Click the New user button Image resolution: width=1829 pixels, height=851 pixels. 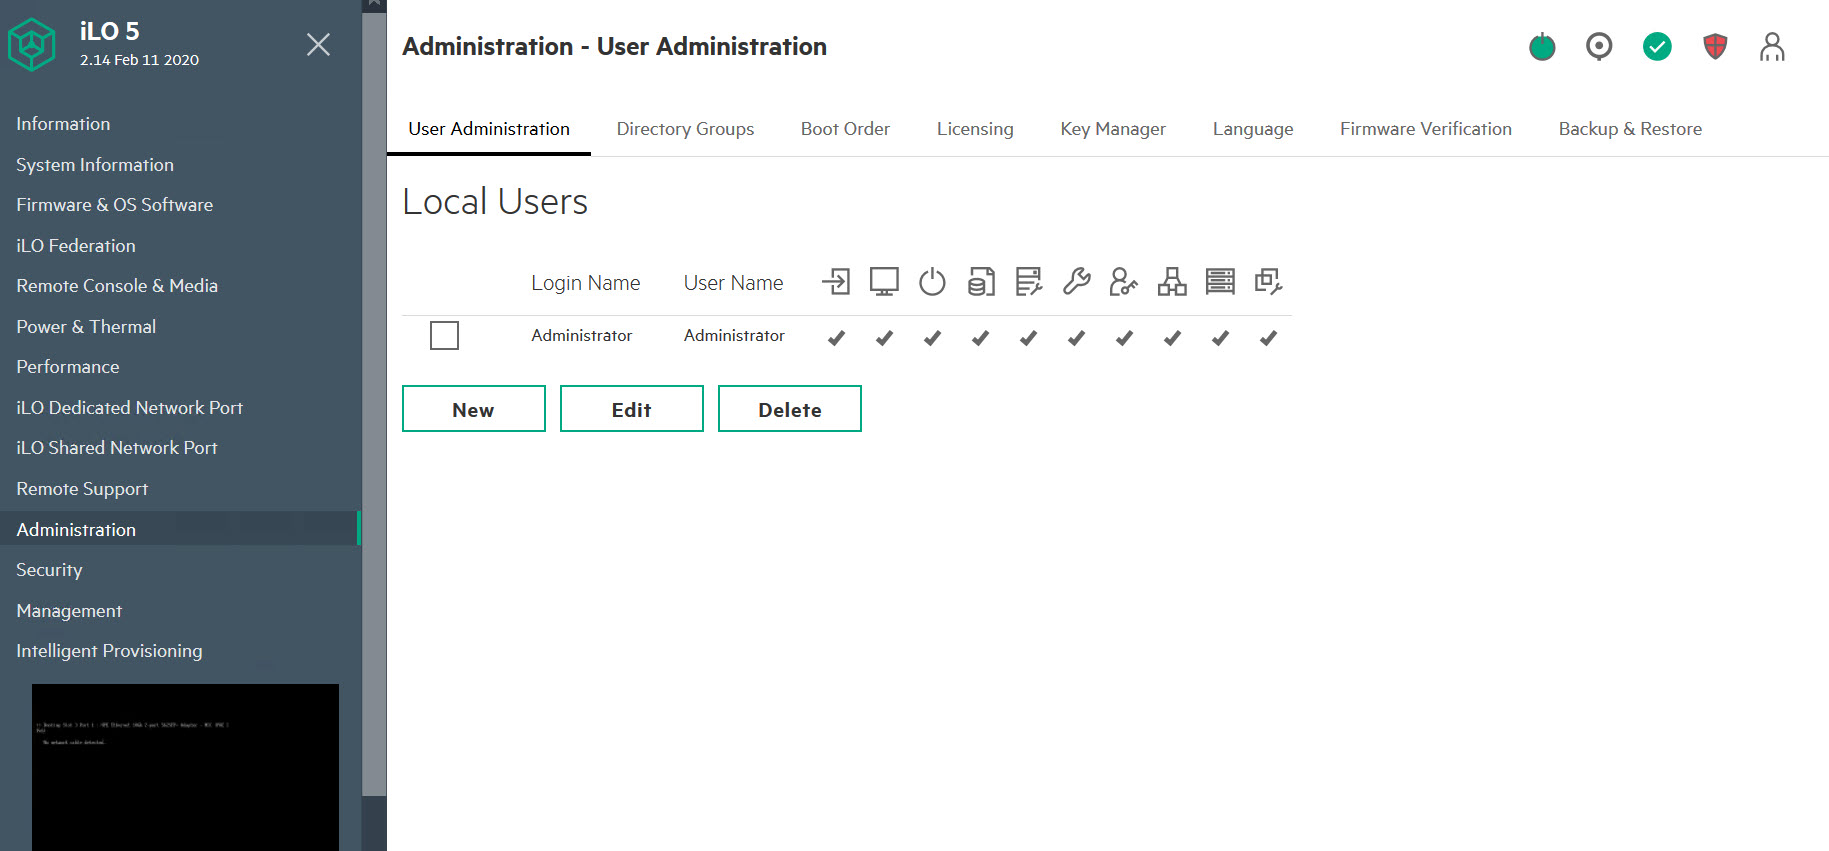point(473,409)
